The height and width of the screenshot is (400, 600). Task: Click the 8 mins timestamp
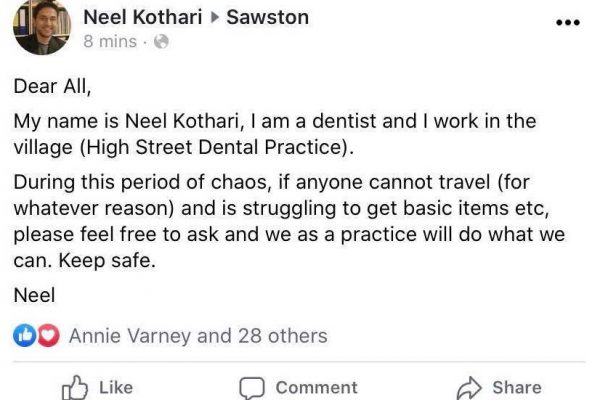[x=110, y=41]
